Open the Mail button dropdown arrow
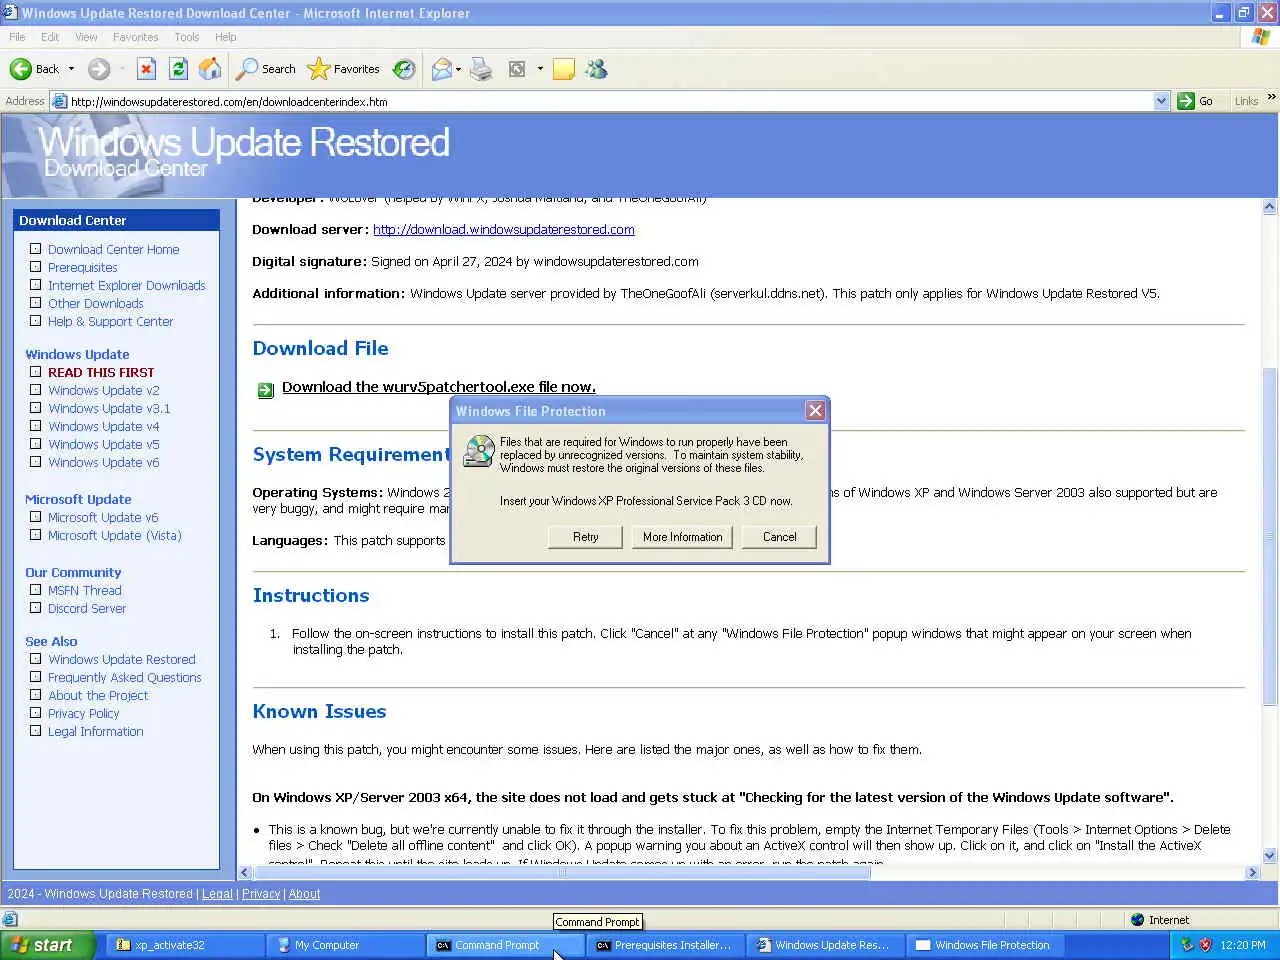Image resolution: width=1280 pixels, height=960 pixels. coord(458,69)
